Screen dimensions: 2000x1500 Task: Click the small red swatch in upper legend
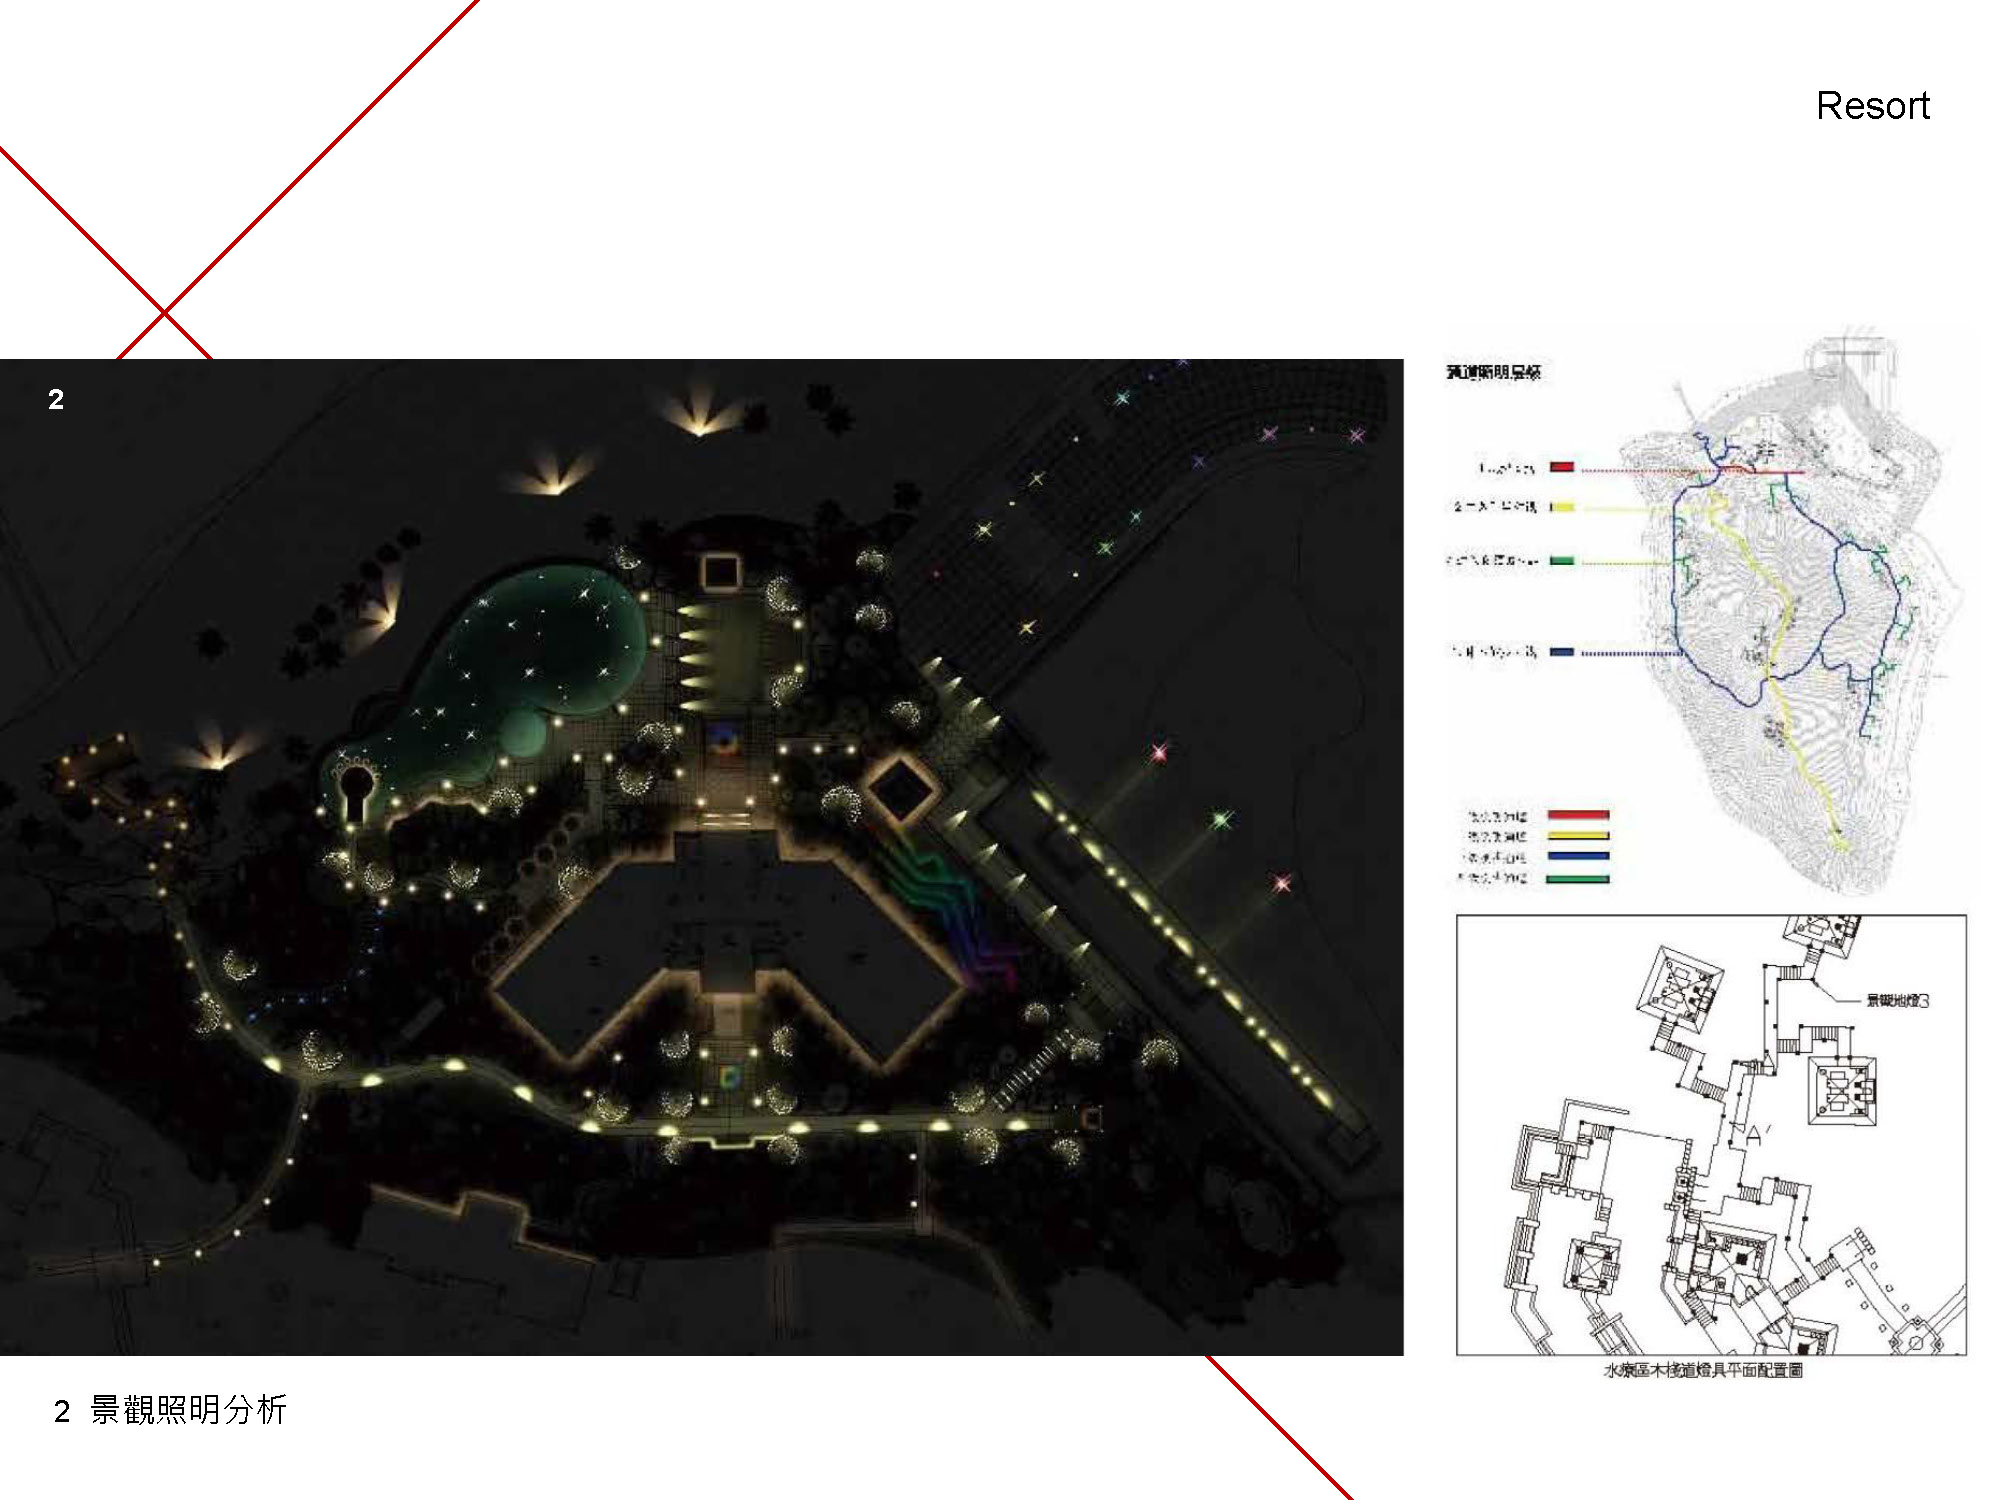pyautogui.click(x=1561, y=467)
